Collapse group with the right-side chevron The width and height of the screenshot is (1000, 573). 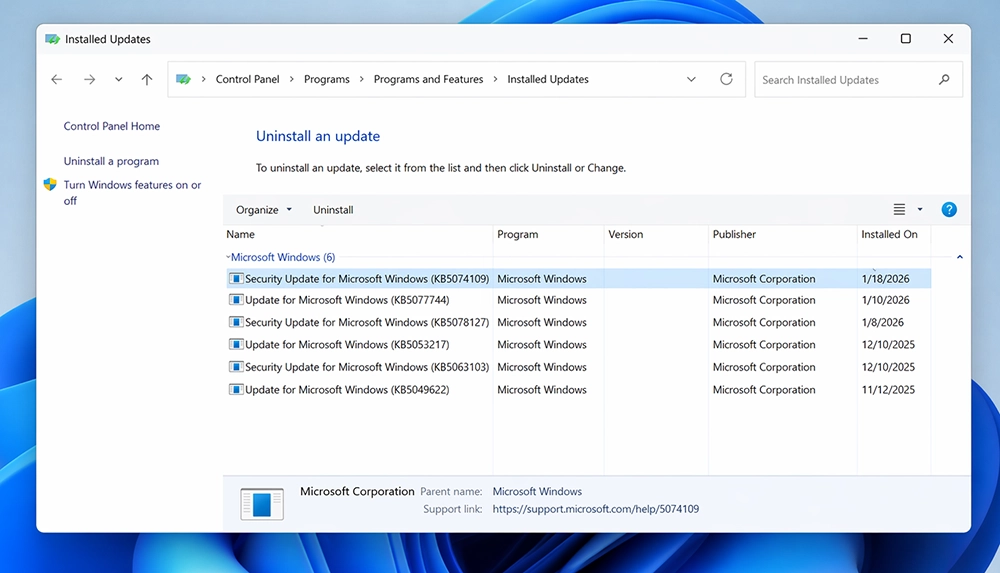coord(959,257)
